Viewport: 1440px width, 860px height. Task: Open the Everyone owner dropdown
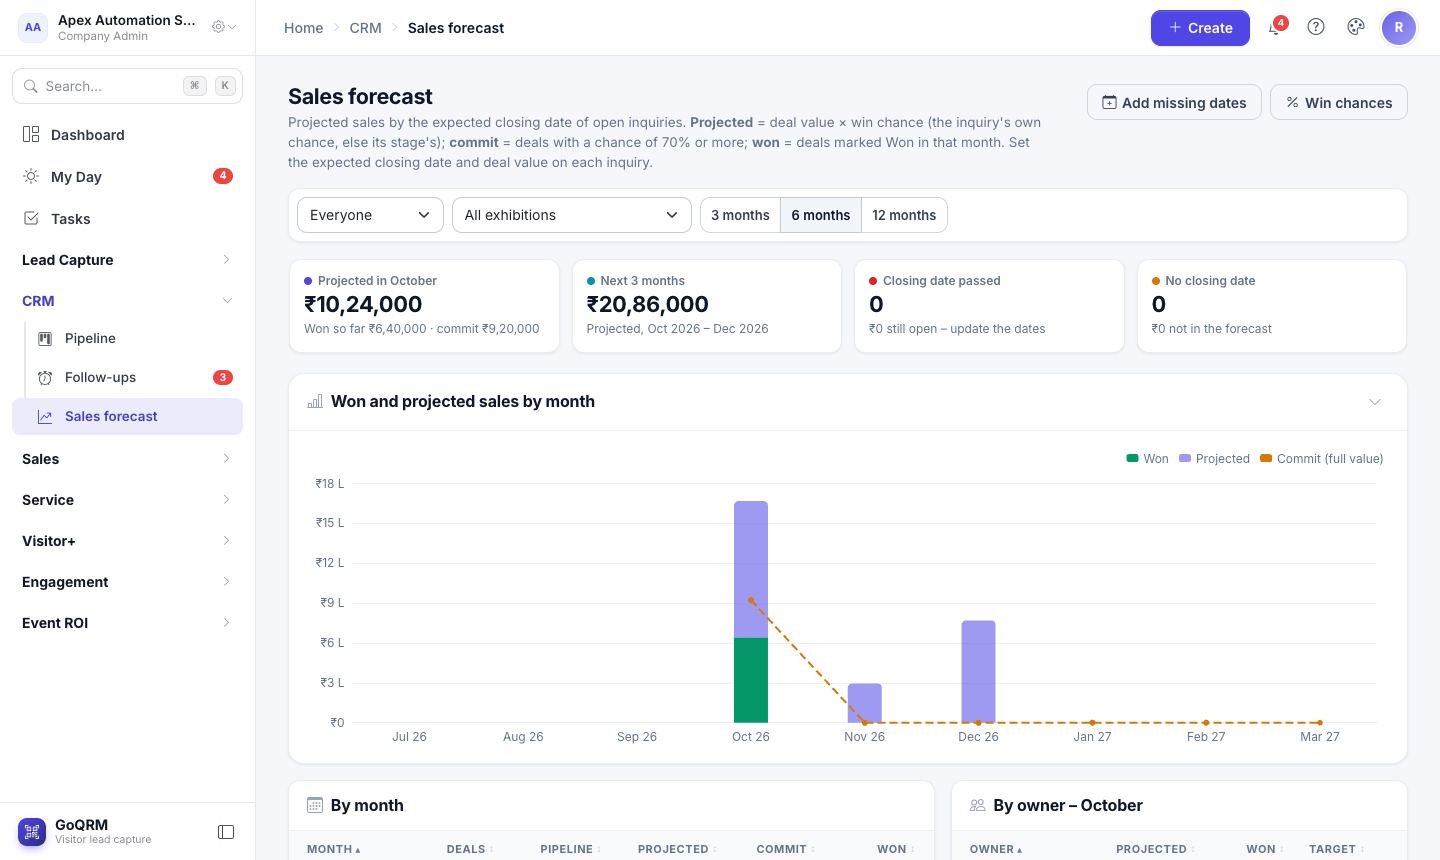[370, 215]
